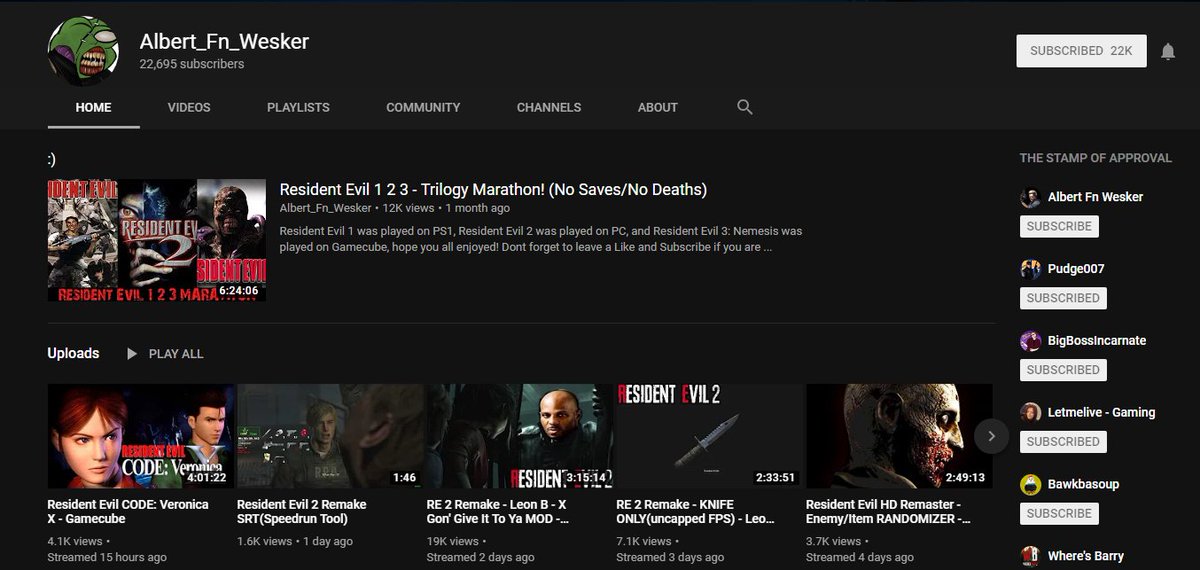Toggle Subscribed button under Pudge007
1200x570 pixels.
[1063, 298]
